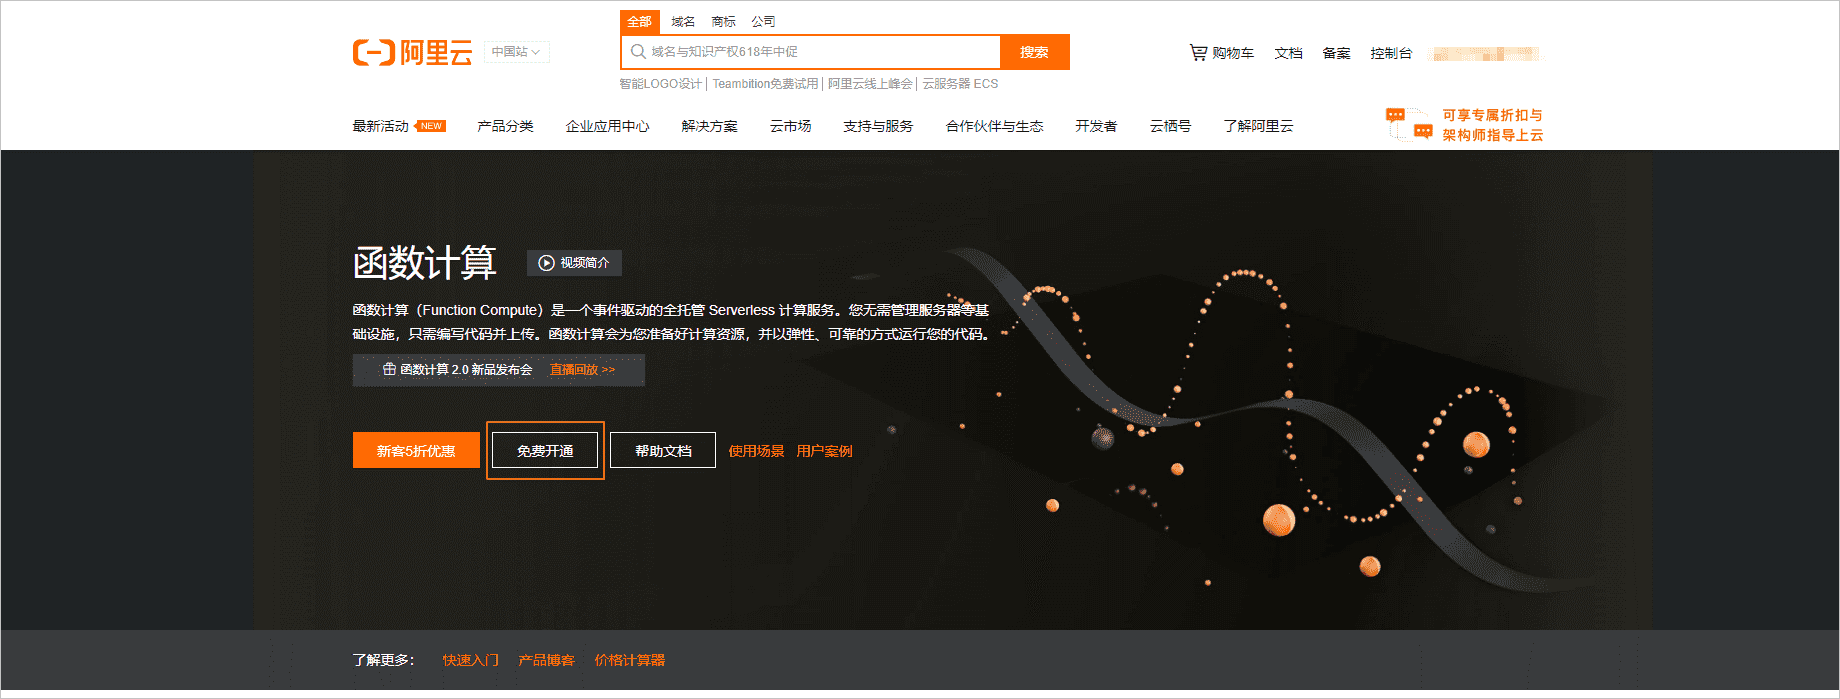Open the 了解阿里云 menu
The width and height of the screenshot is (1840, 699).
click(x=1258, y=126)
